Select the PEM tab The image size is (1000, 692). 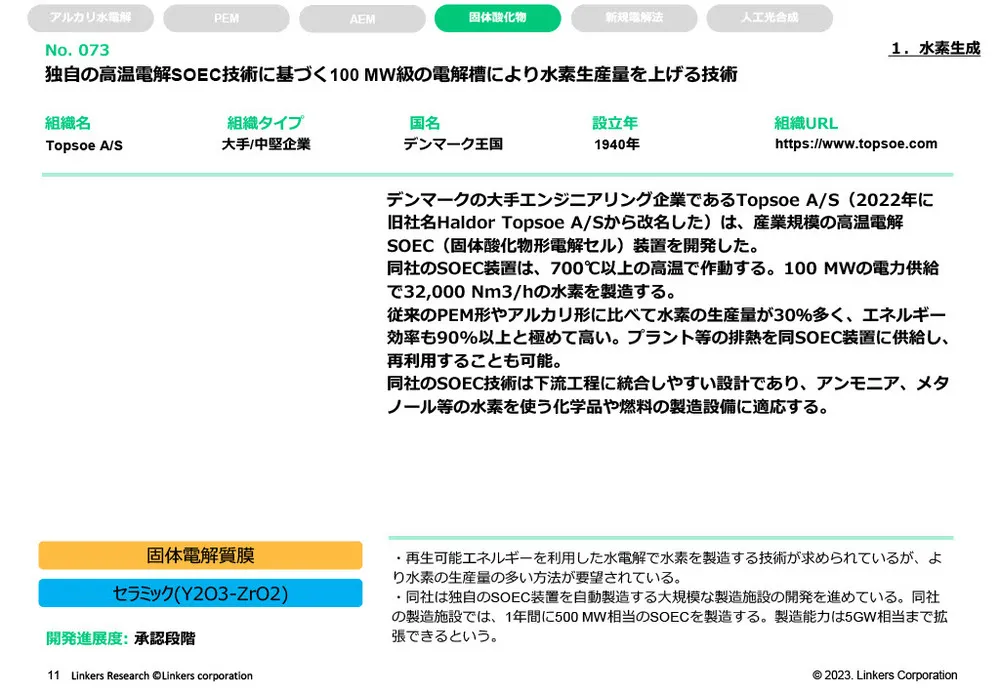[226, 18]
